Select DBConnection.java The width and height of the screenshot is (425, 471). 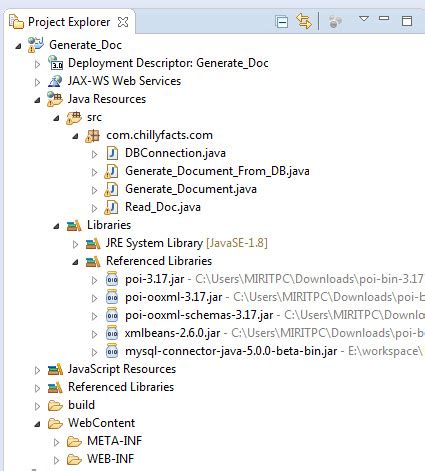175,153
